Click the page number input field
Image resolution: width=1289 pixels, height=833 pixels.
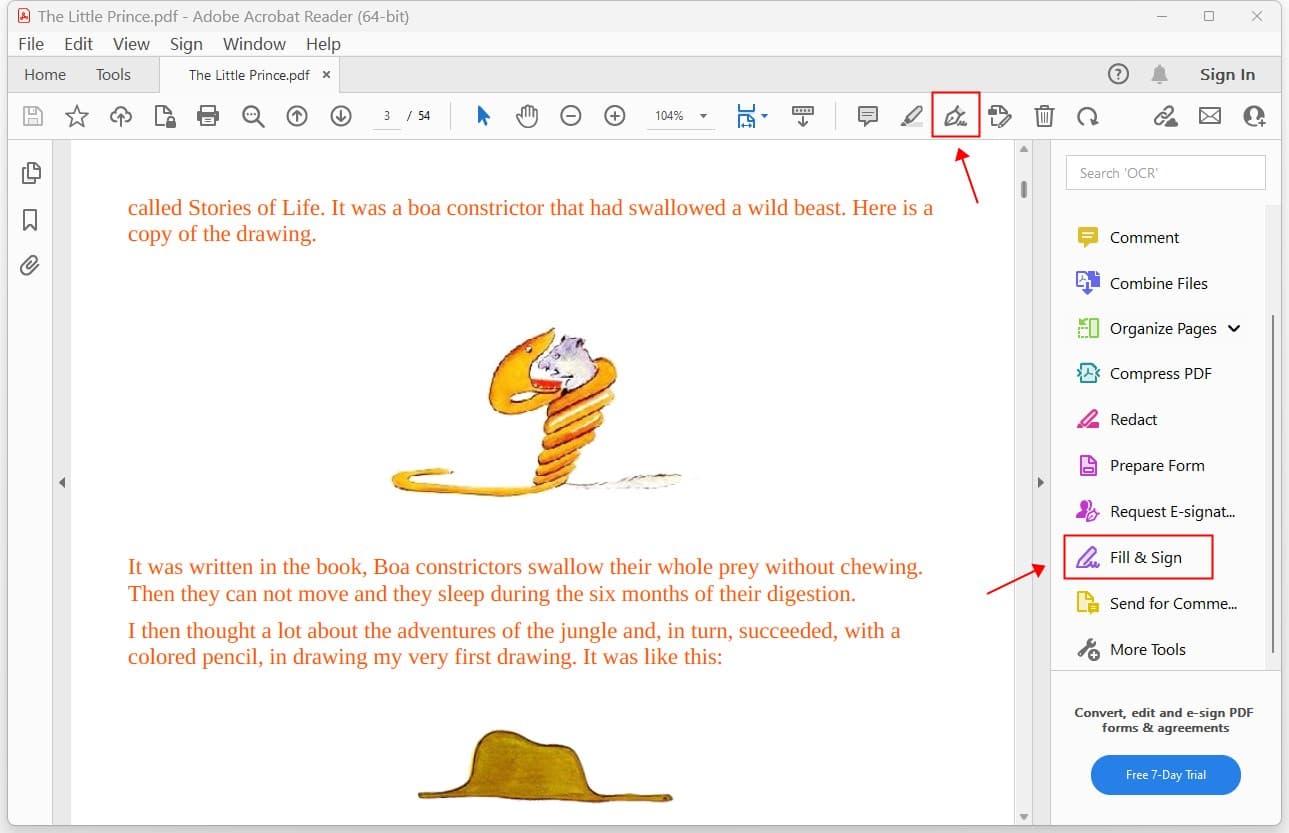(x=387, y=116)
